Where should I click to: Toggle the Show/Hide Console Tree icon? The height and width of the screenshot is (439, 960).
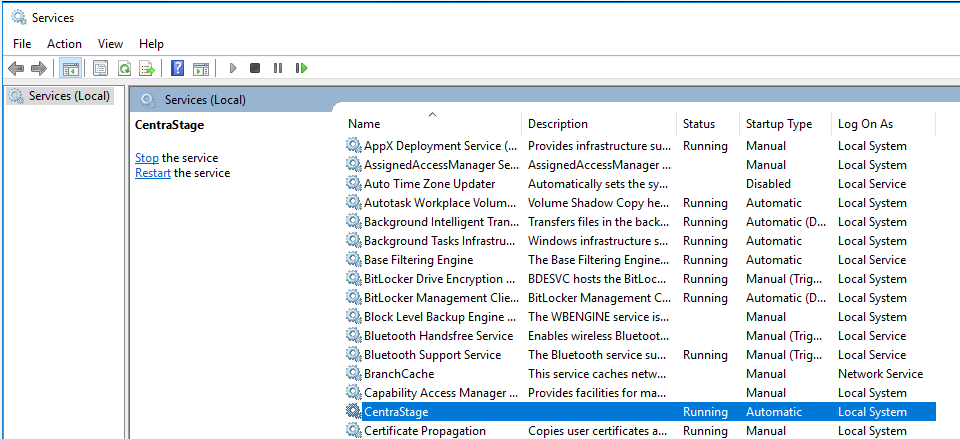(x=70, y=68)
